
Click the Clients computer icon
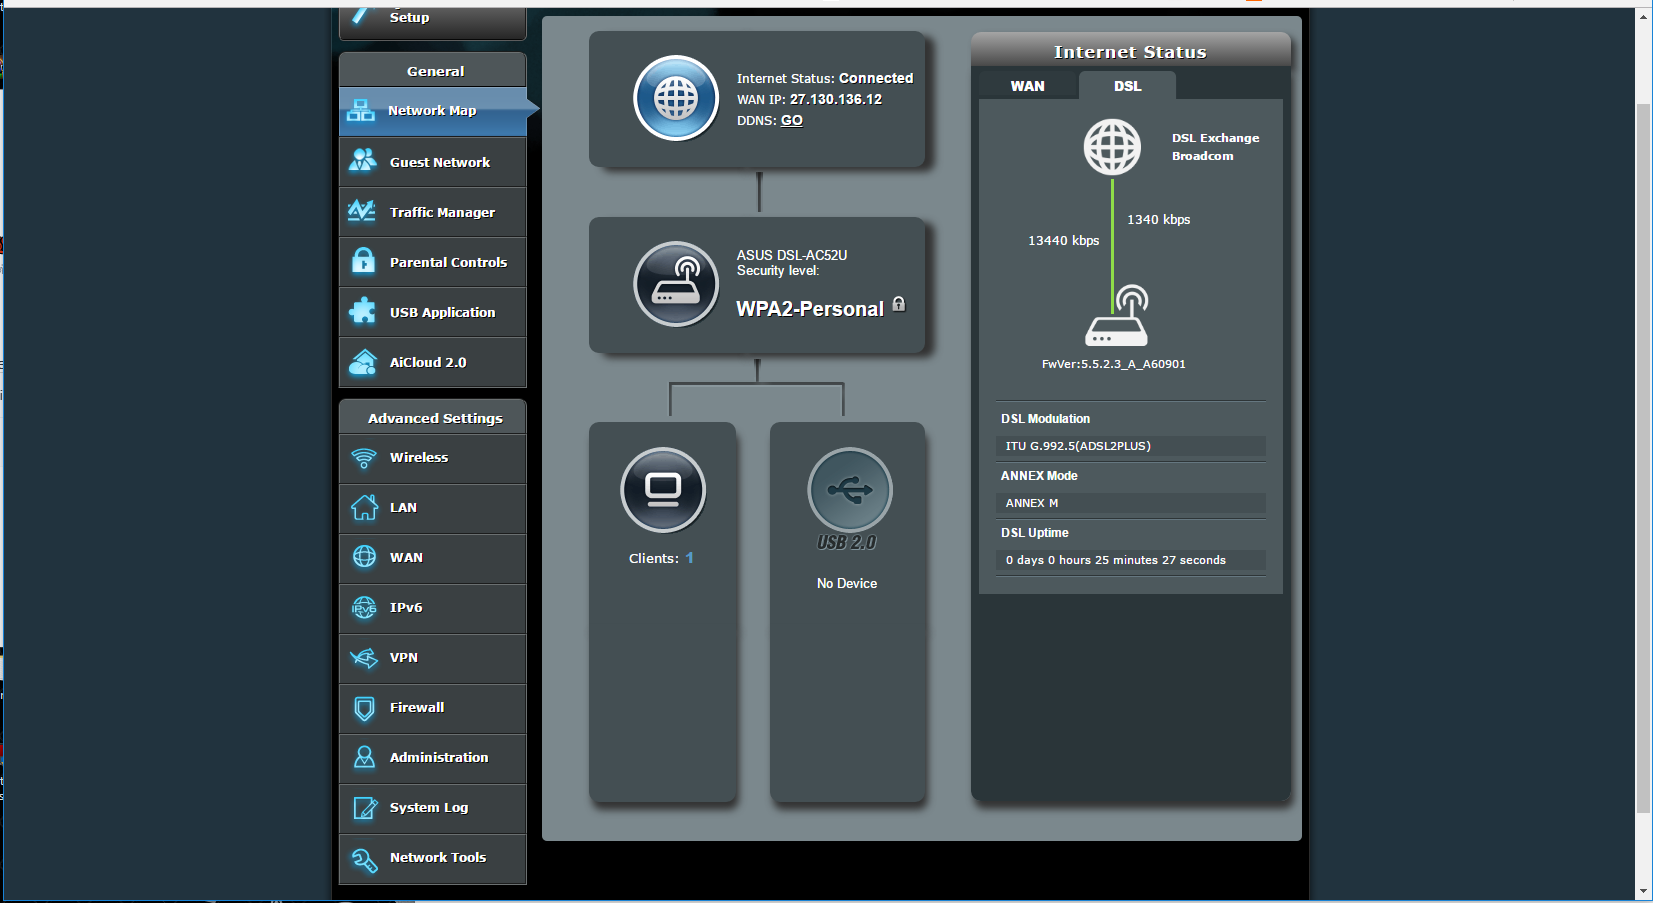tap(663, 490)
